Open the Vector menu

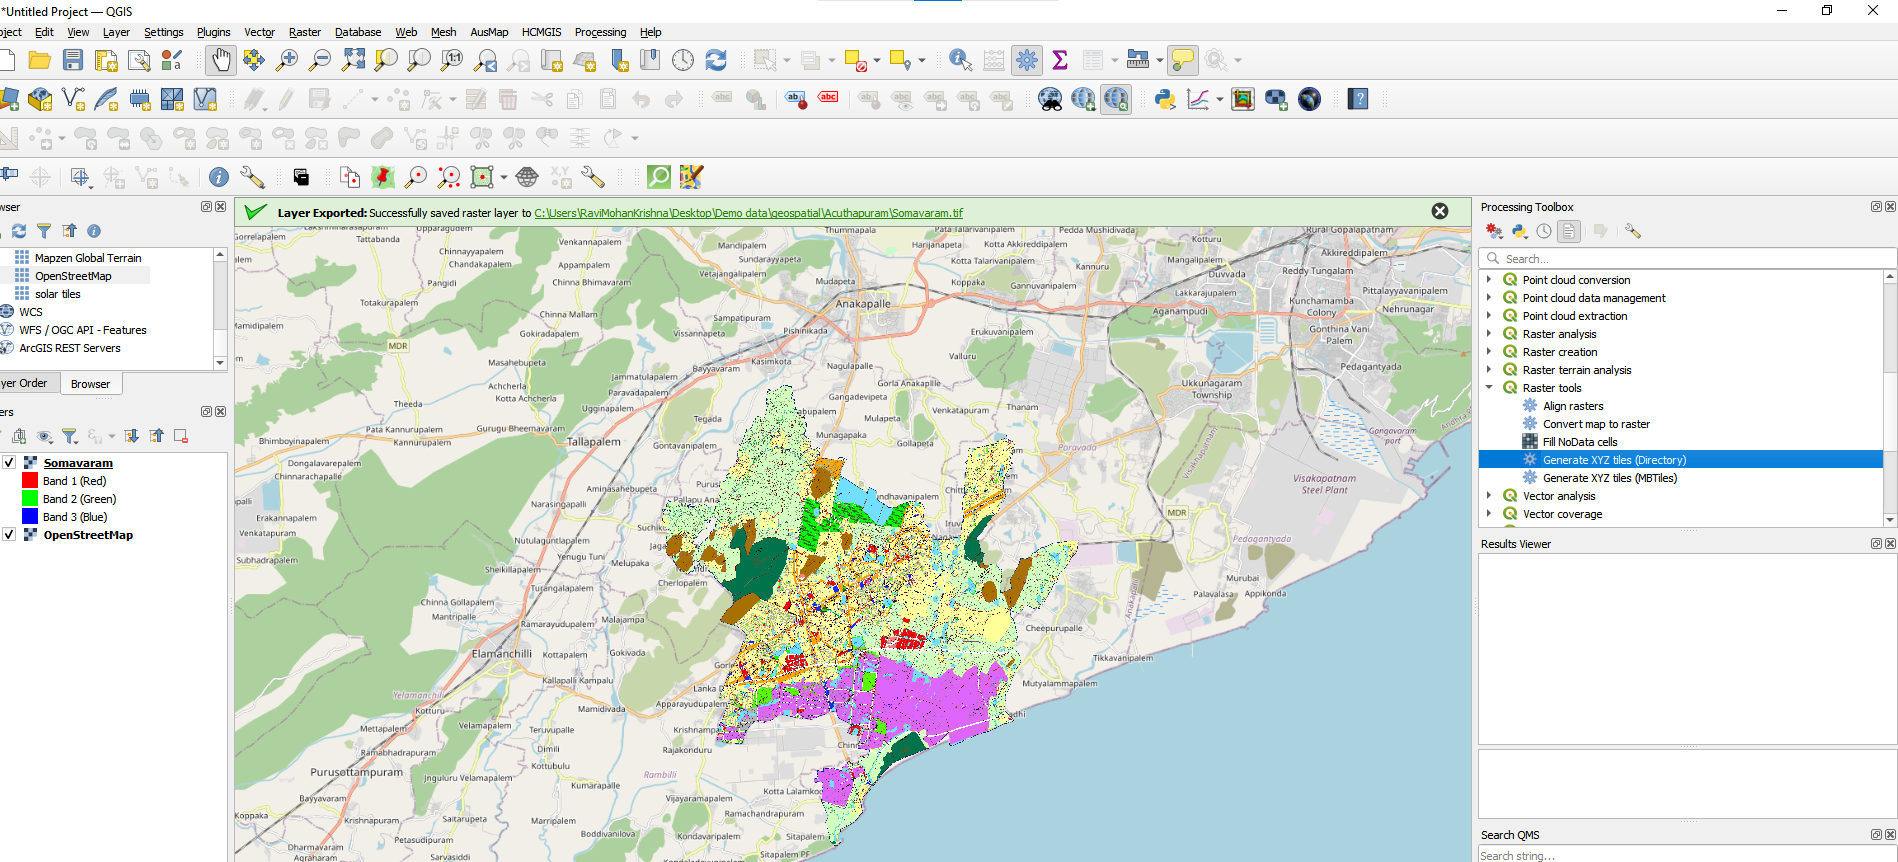coord(260,32)
